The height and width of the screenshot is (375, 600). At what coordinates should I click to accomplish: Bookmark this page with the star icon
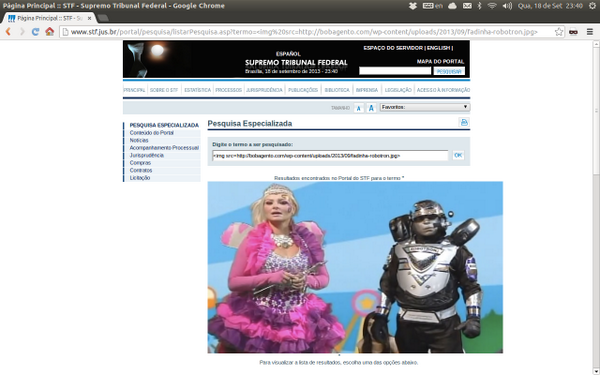click(x=559, y=32)
